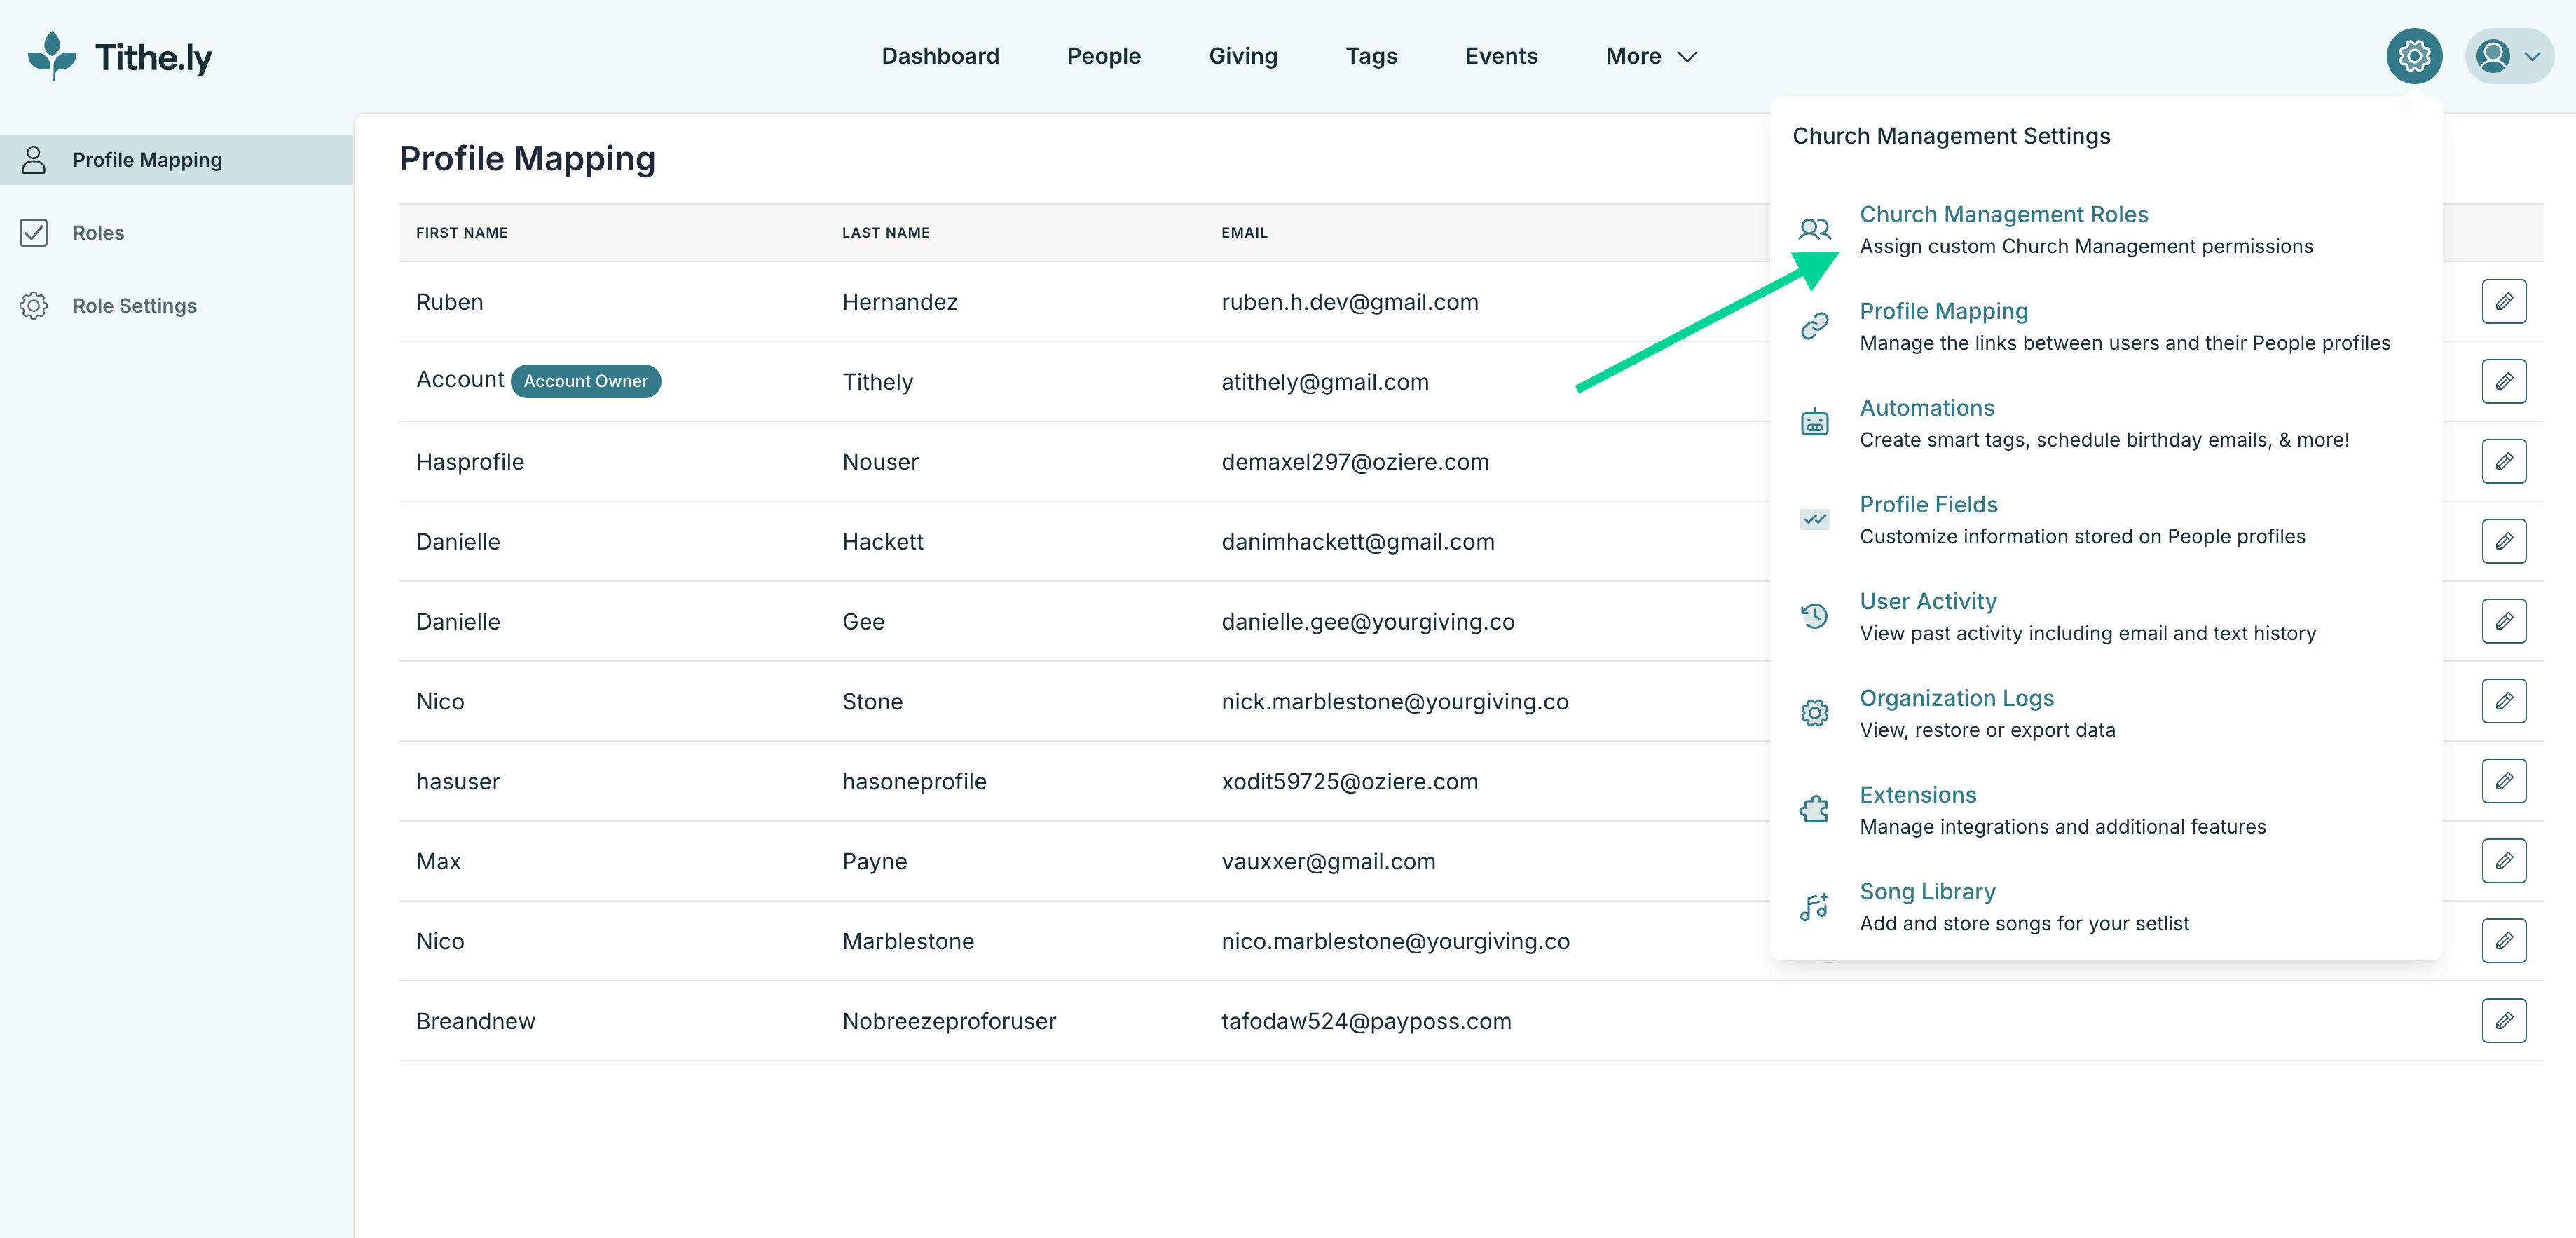The height and width of the screenshot is (1238, 2576).
Task: Click the Church Management Roles people icon
Action: [1814, 230]
